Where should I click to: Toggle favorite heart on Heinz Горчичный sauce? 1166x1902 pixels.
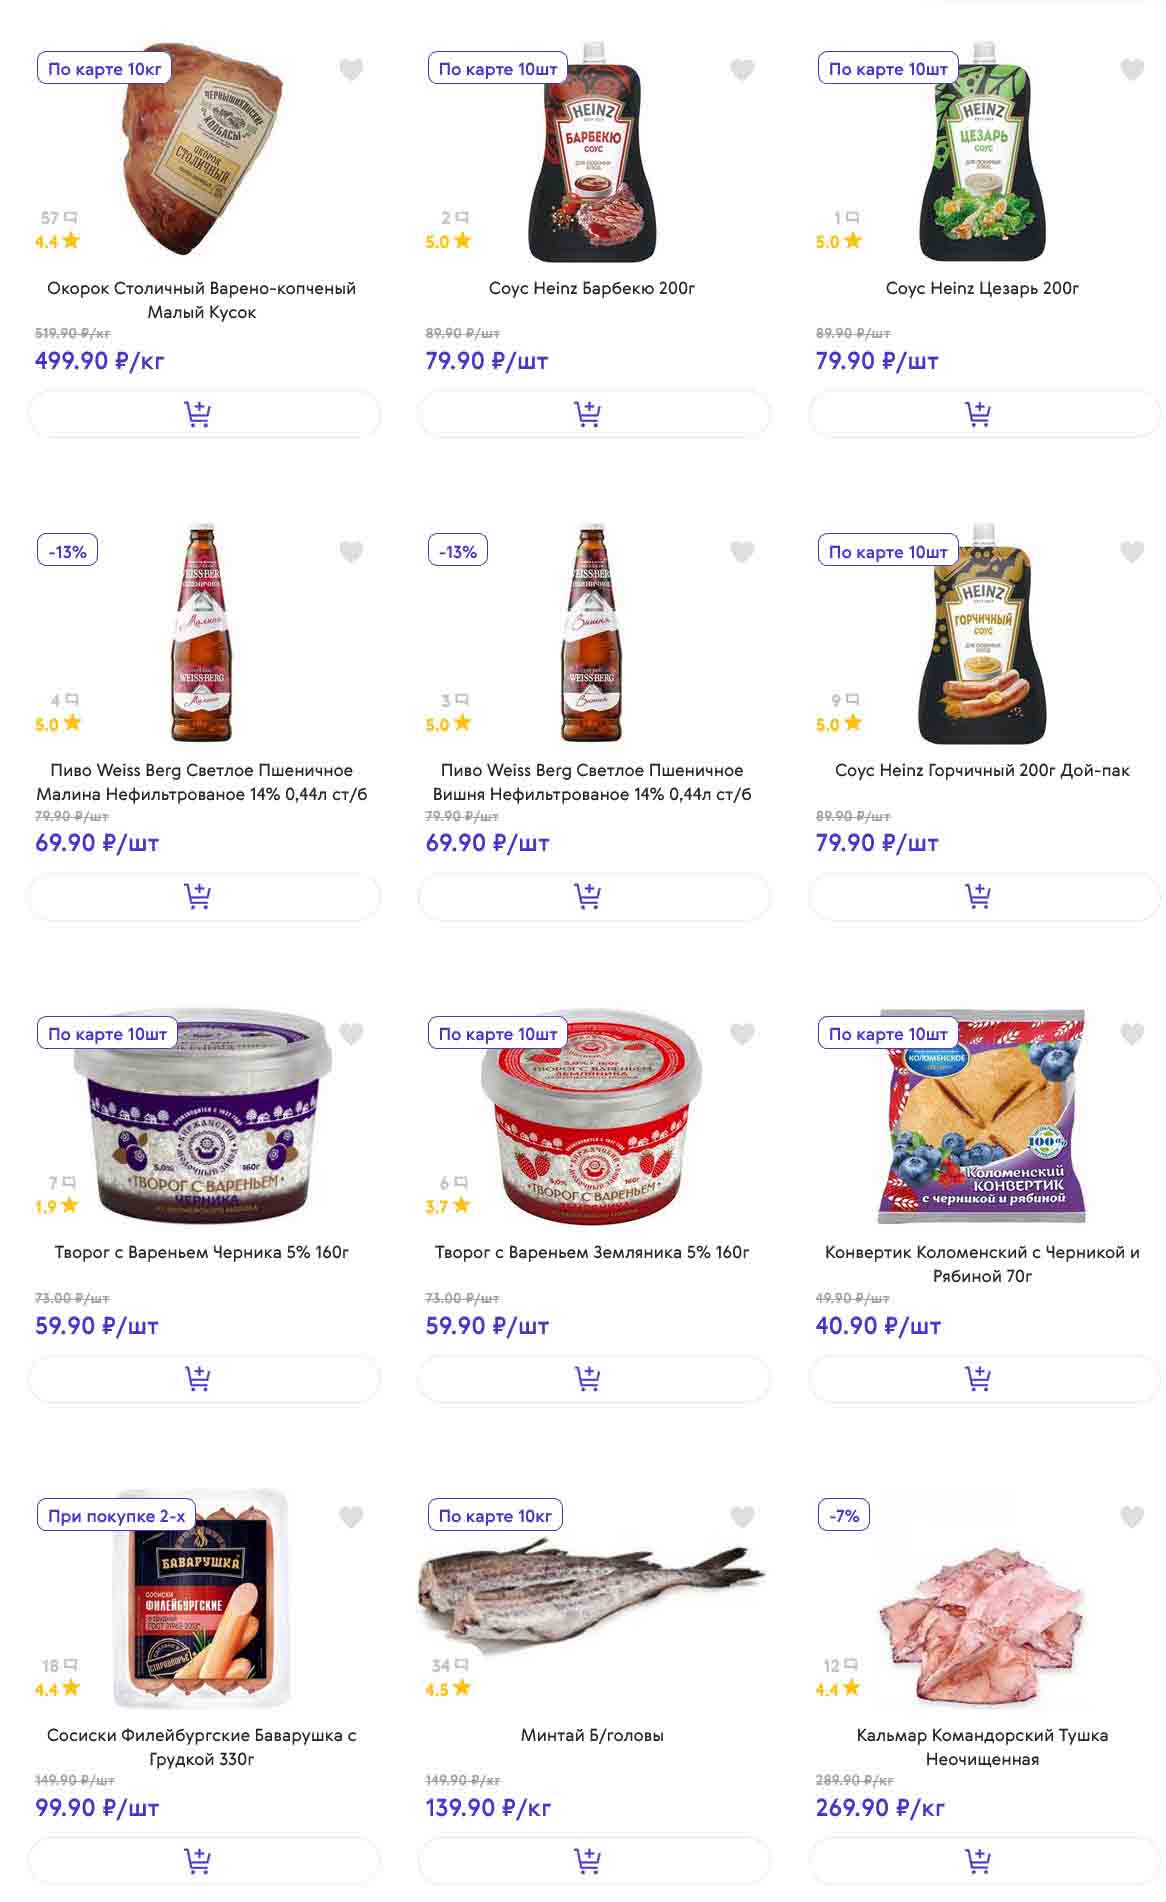tap(1132, 552)
